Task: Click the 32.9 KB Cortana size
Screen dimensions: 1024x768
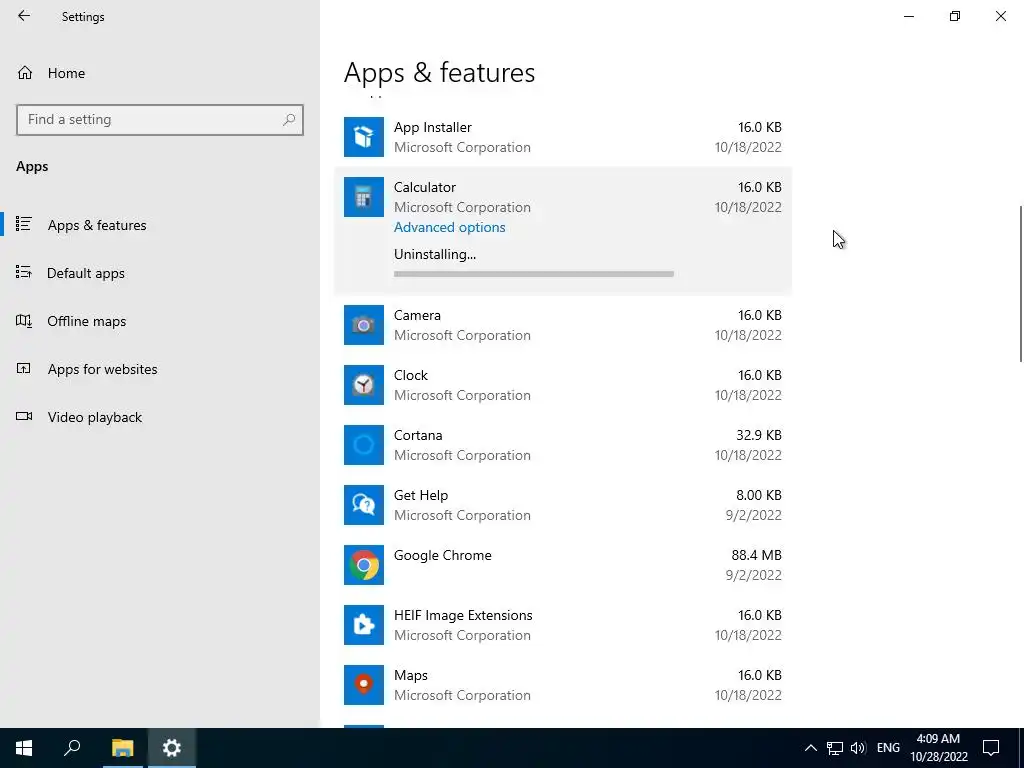Action: [758, 435]
